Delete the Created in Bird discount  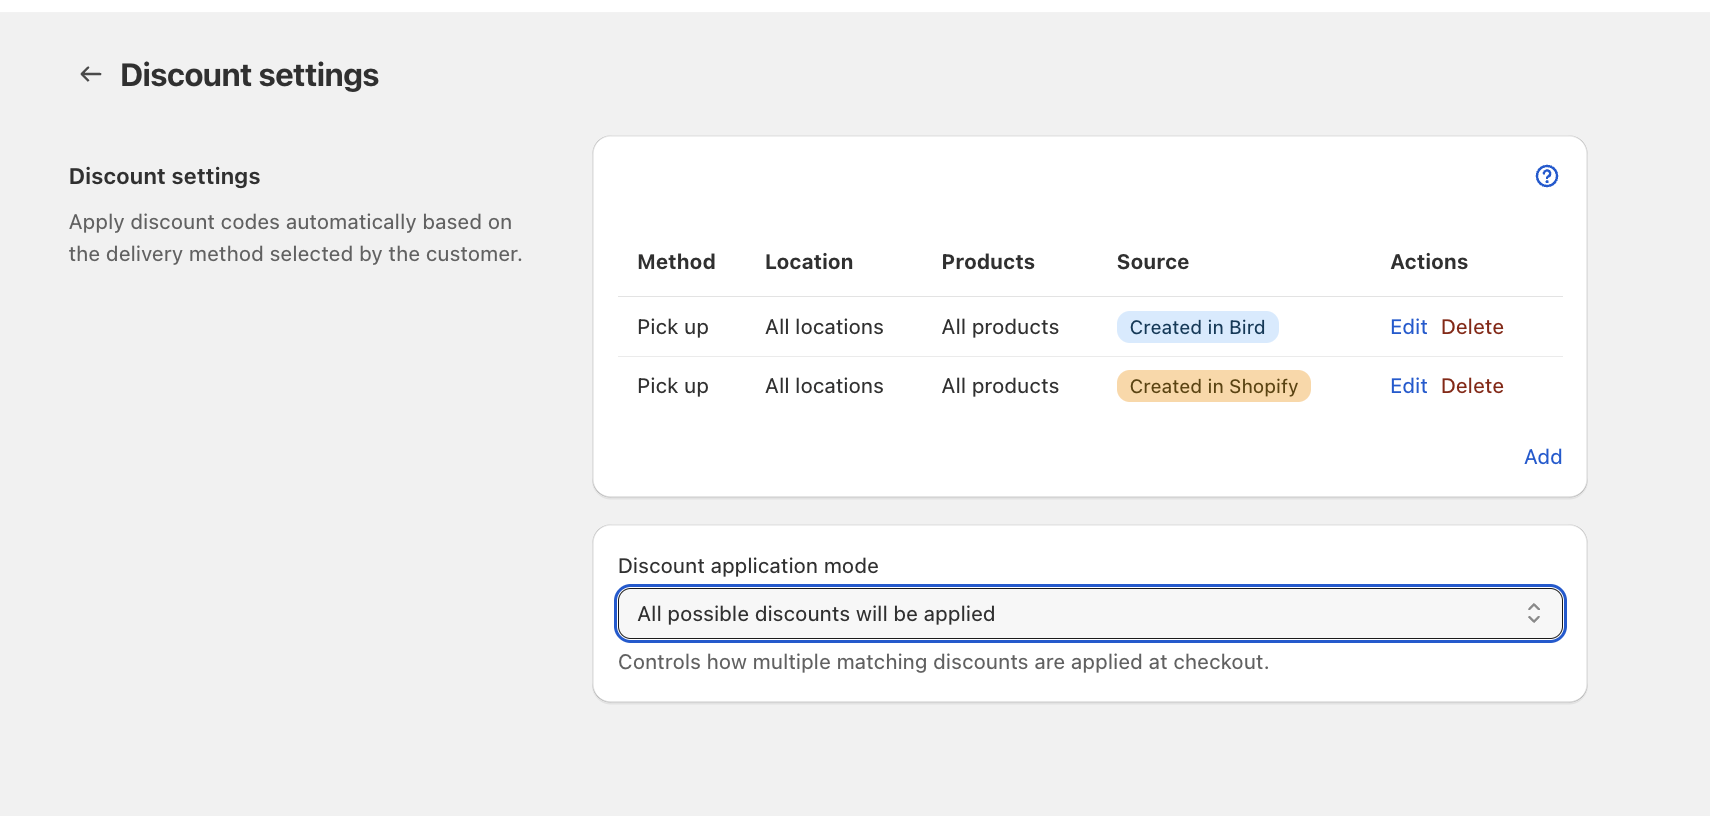(x=1472, y=327)
